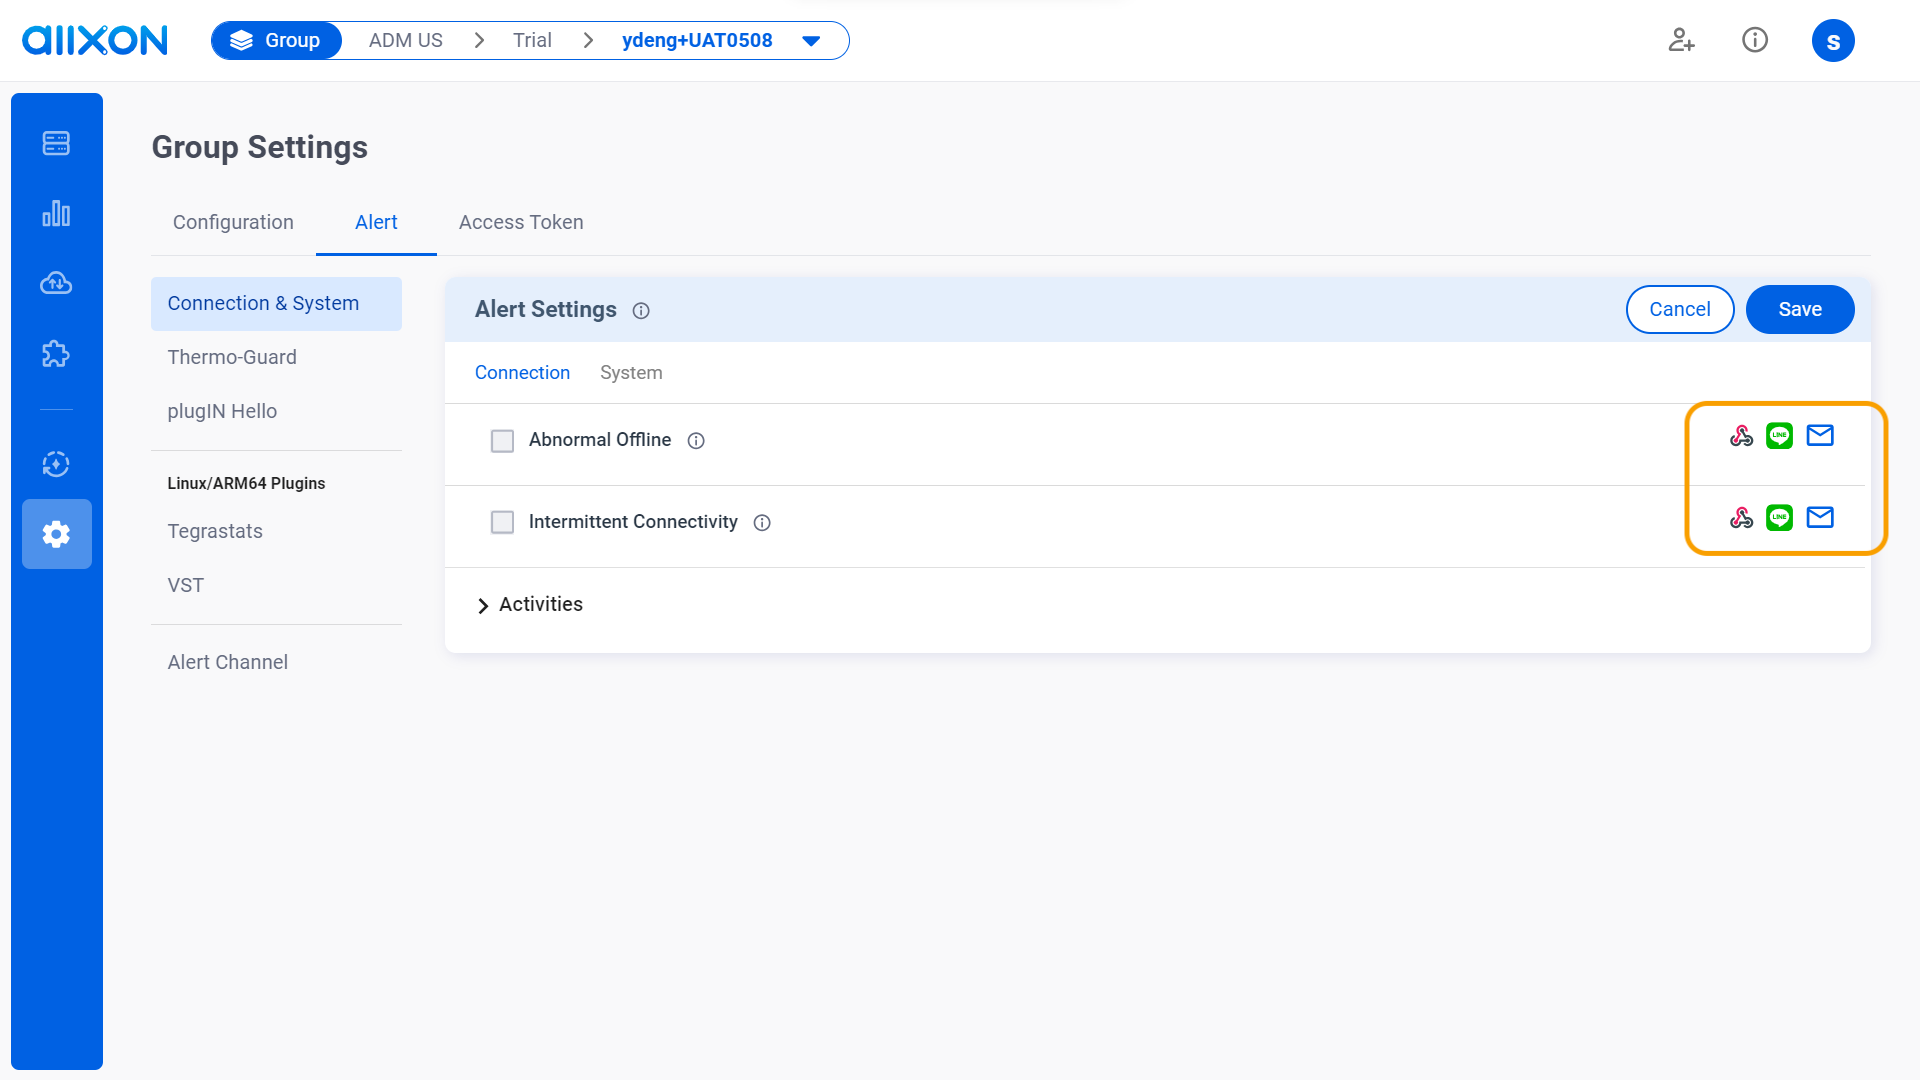Image resolution: width=1920 pixels, height=1080 pixels.
Task: Select the OTA cloud deployment sidebar icon
Action: coord(56,283)
